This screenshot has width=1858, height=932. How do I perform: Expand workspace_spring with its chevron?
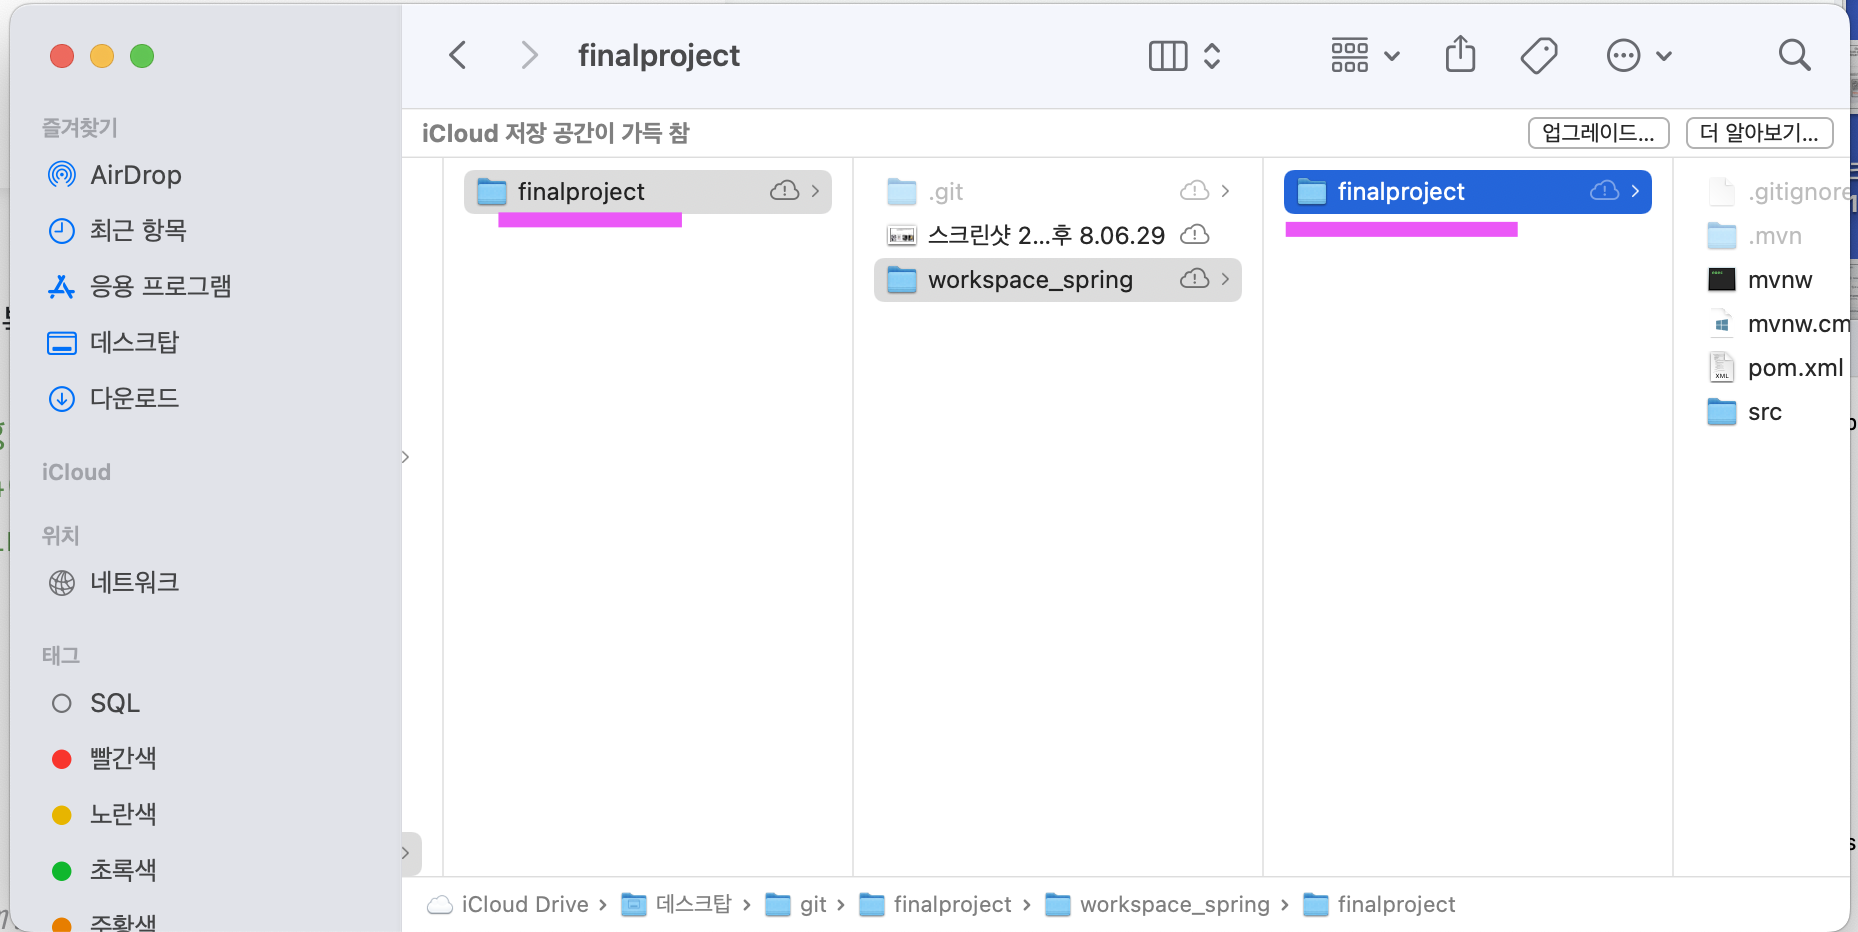1225,279
